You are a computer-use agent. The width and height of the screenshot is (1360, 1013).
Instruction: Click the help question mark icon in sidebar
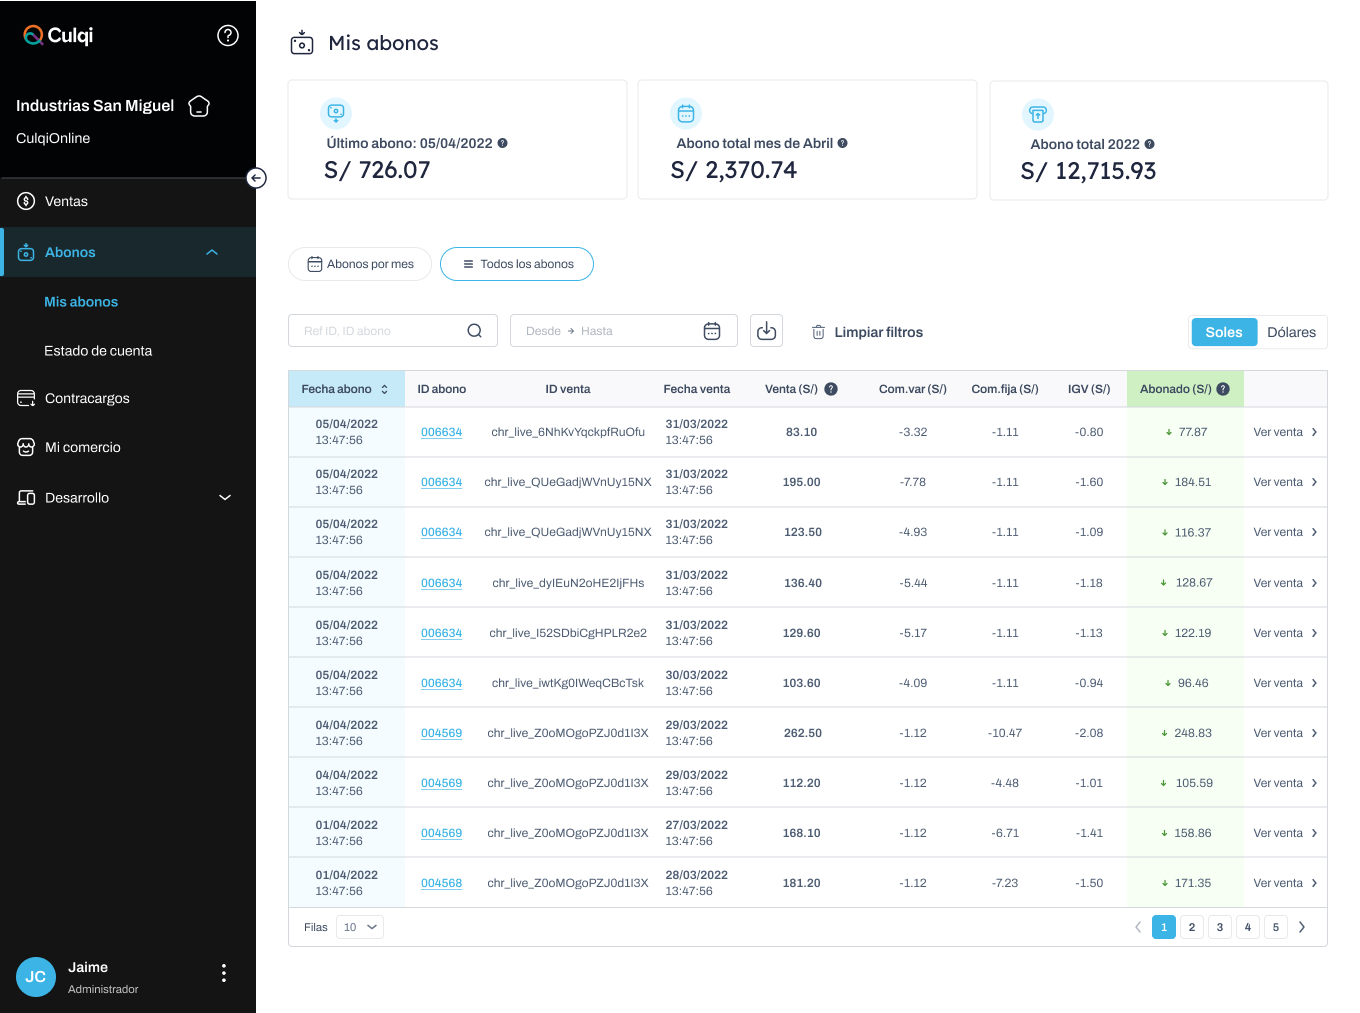coord(228,36)
